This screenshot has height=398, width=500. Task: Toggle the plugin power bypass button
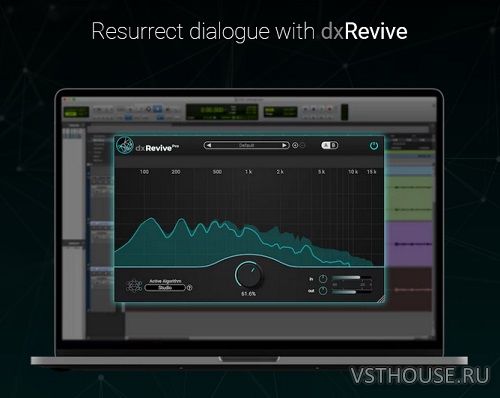[374, 146]
